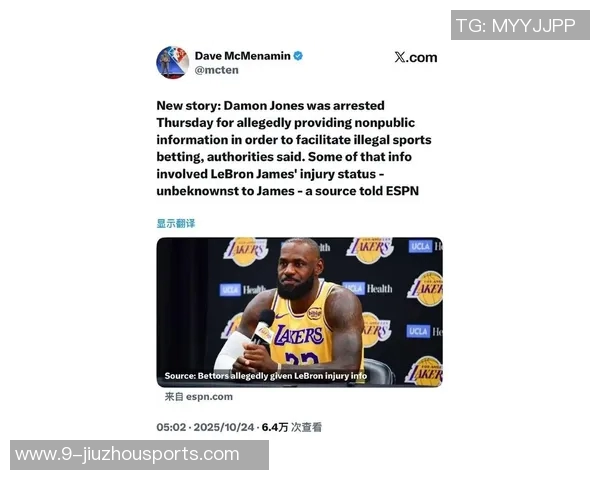Screen dimensions: 600x480
Task: Click the UCLA logo in photo's top-right corner
Action: 420,247
